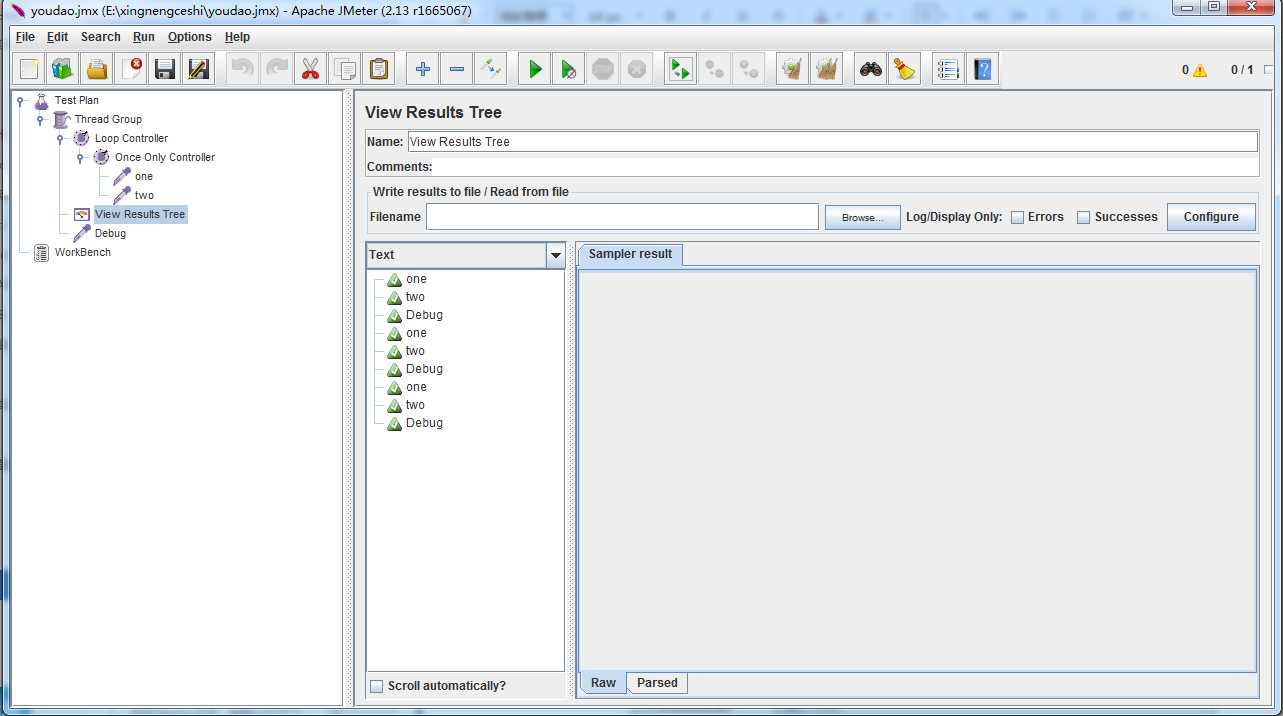Screen dimensions: 1283x716
Task: Collapse the Loop Controller tree node
Action: click(60, 139)
